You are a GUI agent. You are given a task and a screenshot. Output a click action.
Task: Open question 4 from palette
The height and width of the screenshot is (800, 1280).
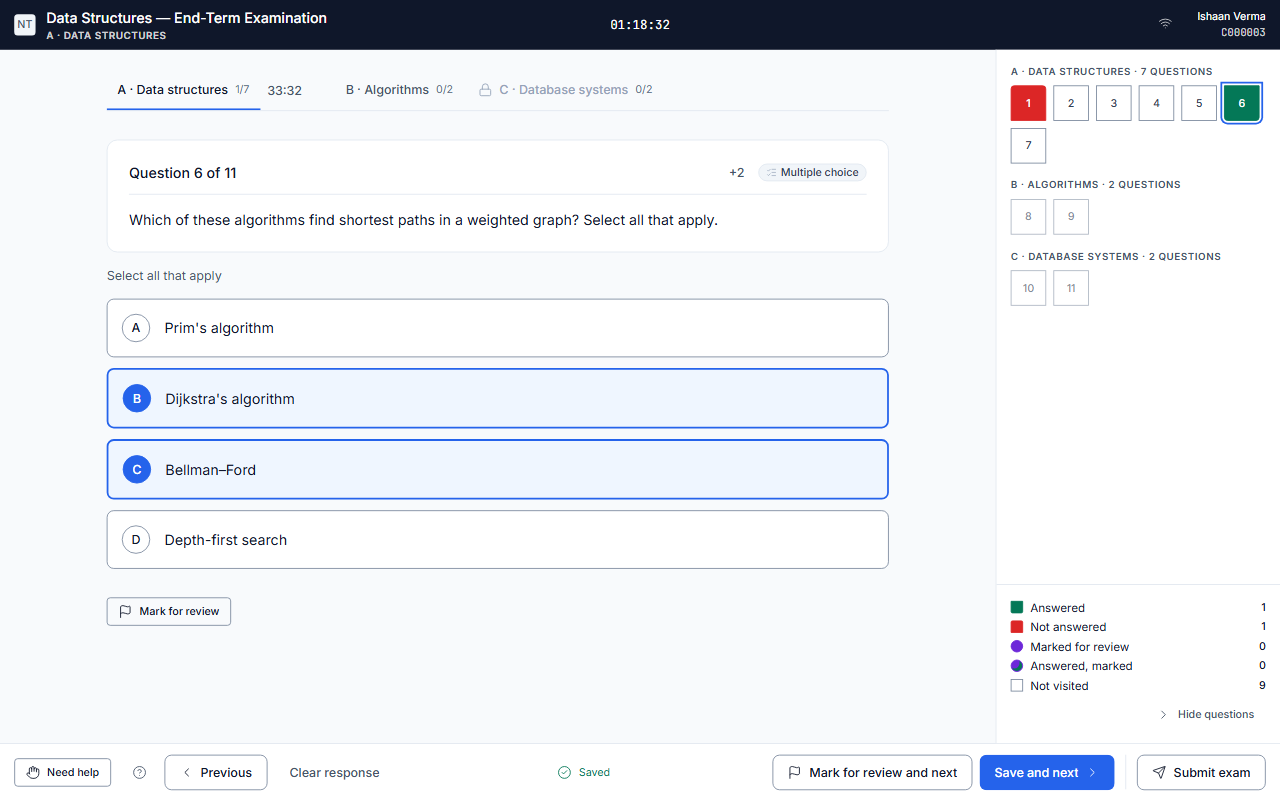[x=1156, y=103]
